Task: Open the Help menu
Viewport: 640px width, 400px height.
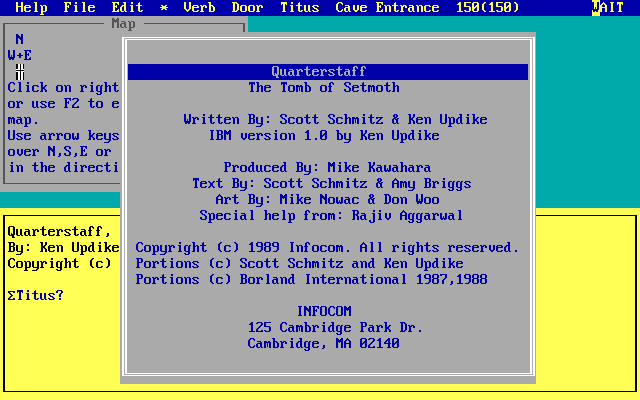Action: point(31,7)
